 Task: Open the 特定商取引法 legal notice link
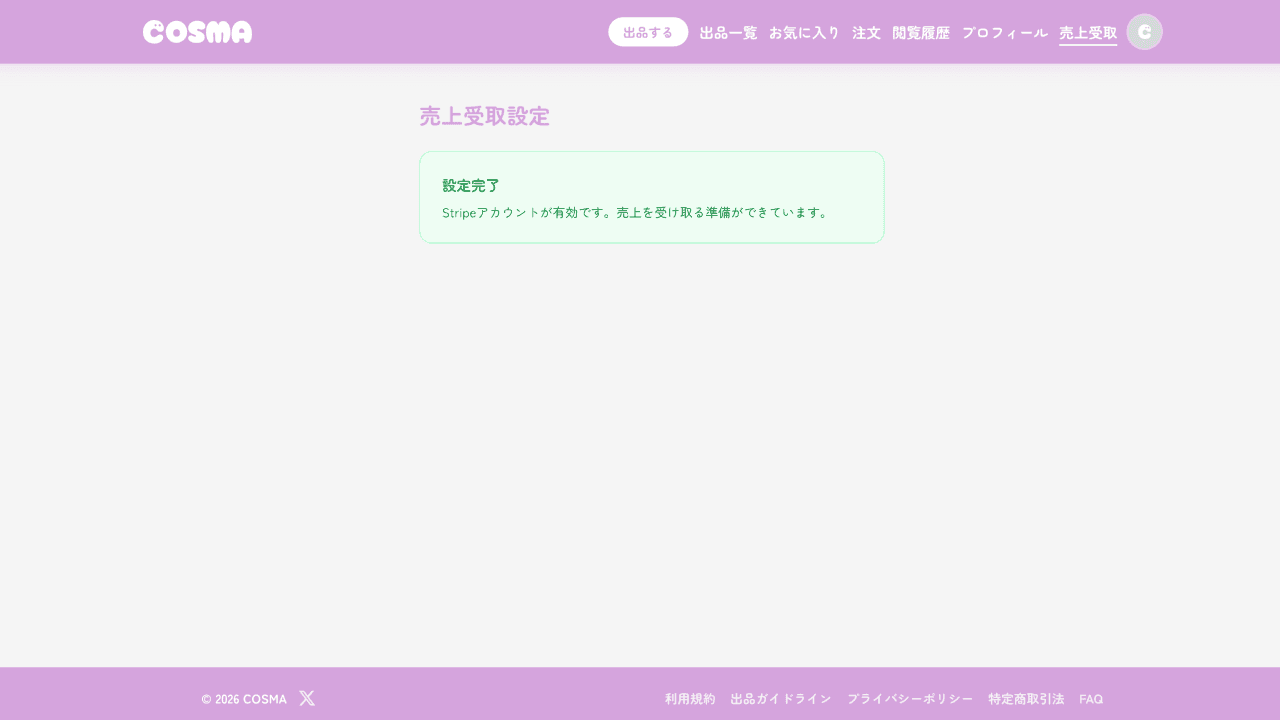[1026, 698]
